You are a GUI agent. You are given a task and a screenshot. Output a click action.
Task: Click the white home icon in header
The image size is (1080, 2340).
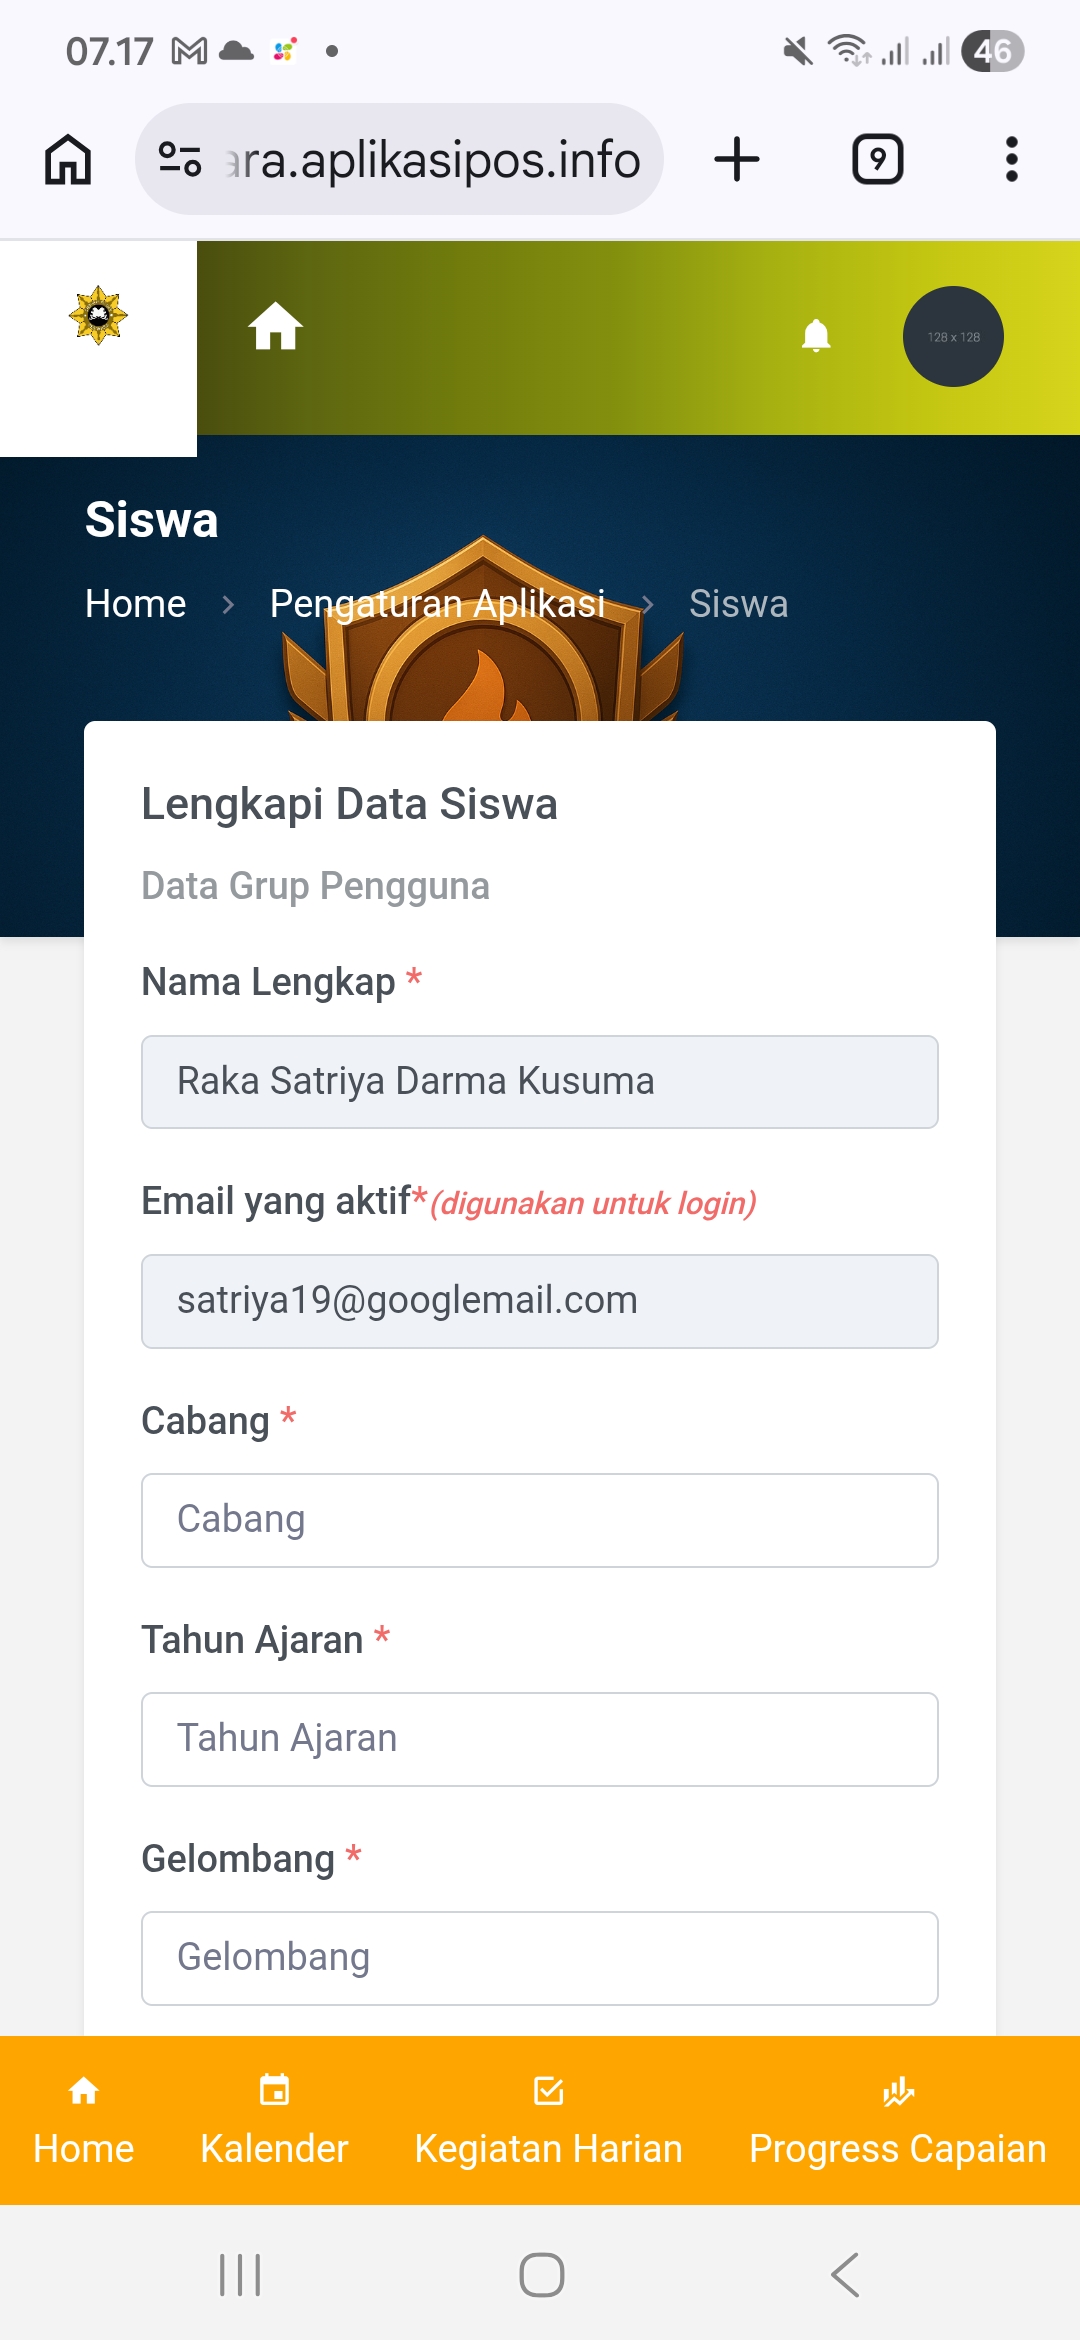(276, 326)
